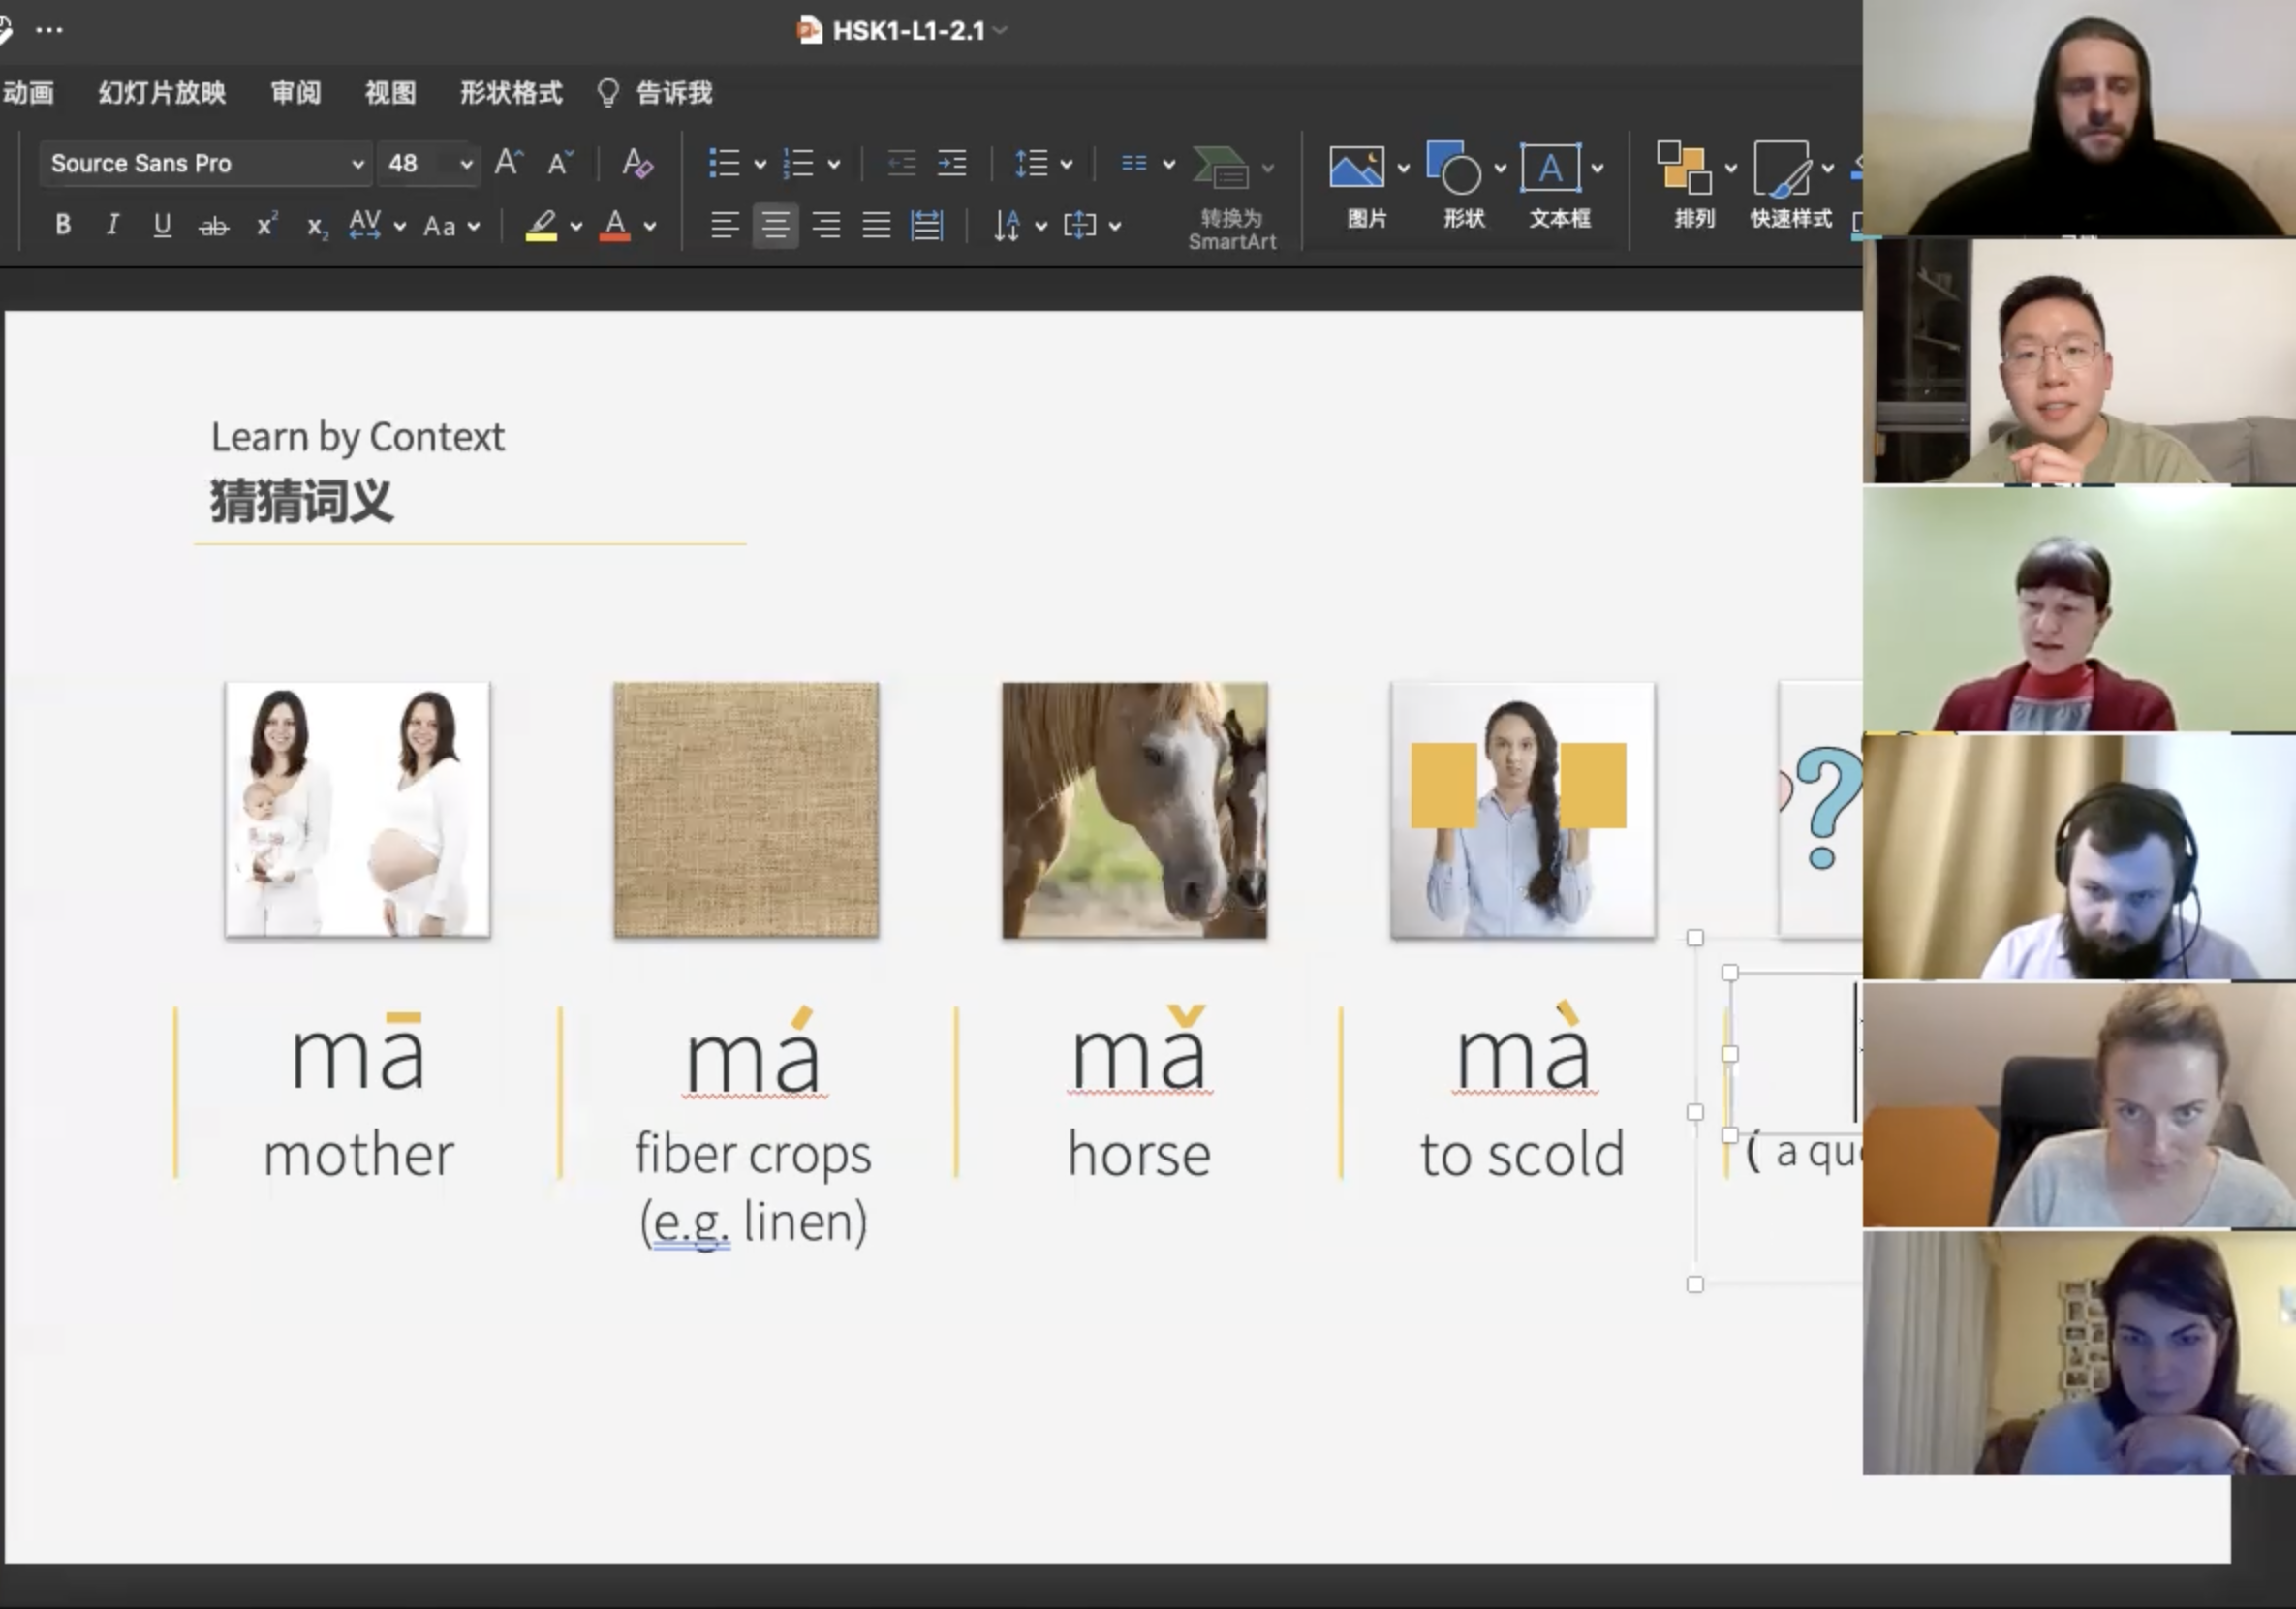The image size is (2296, 1609).
Task: Expand the line spacing dropdown arrow
Action: 1066,164
